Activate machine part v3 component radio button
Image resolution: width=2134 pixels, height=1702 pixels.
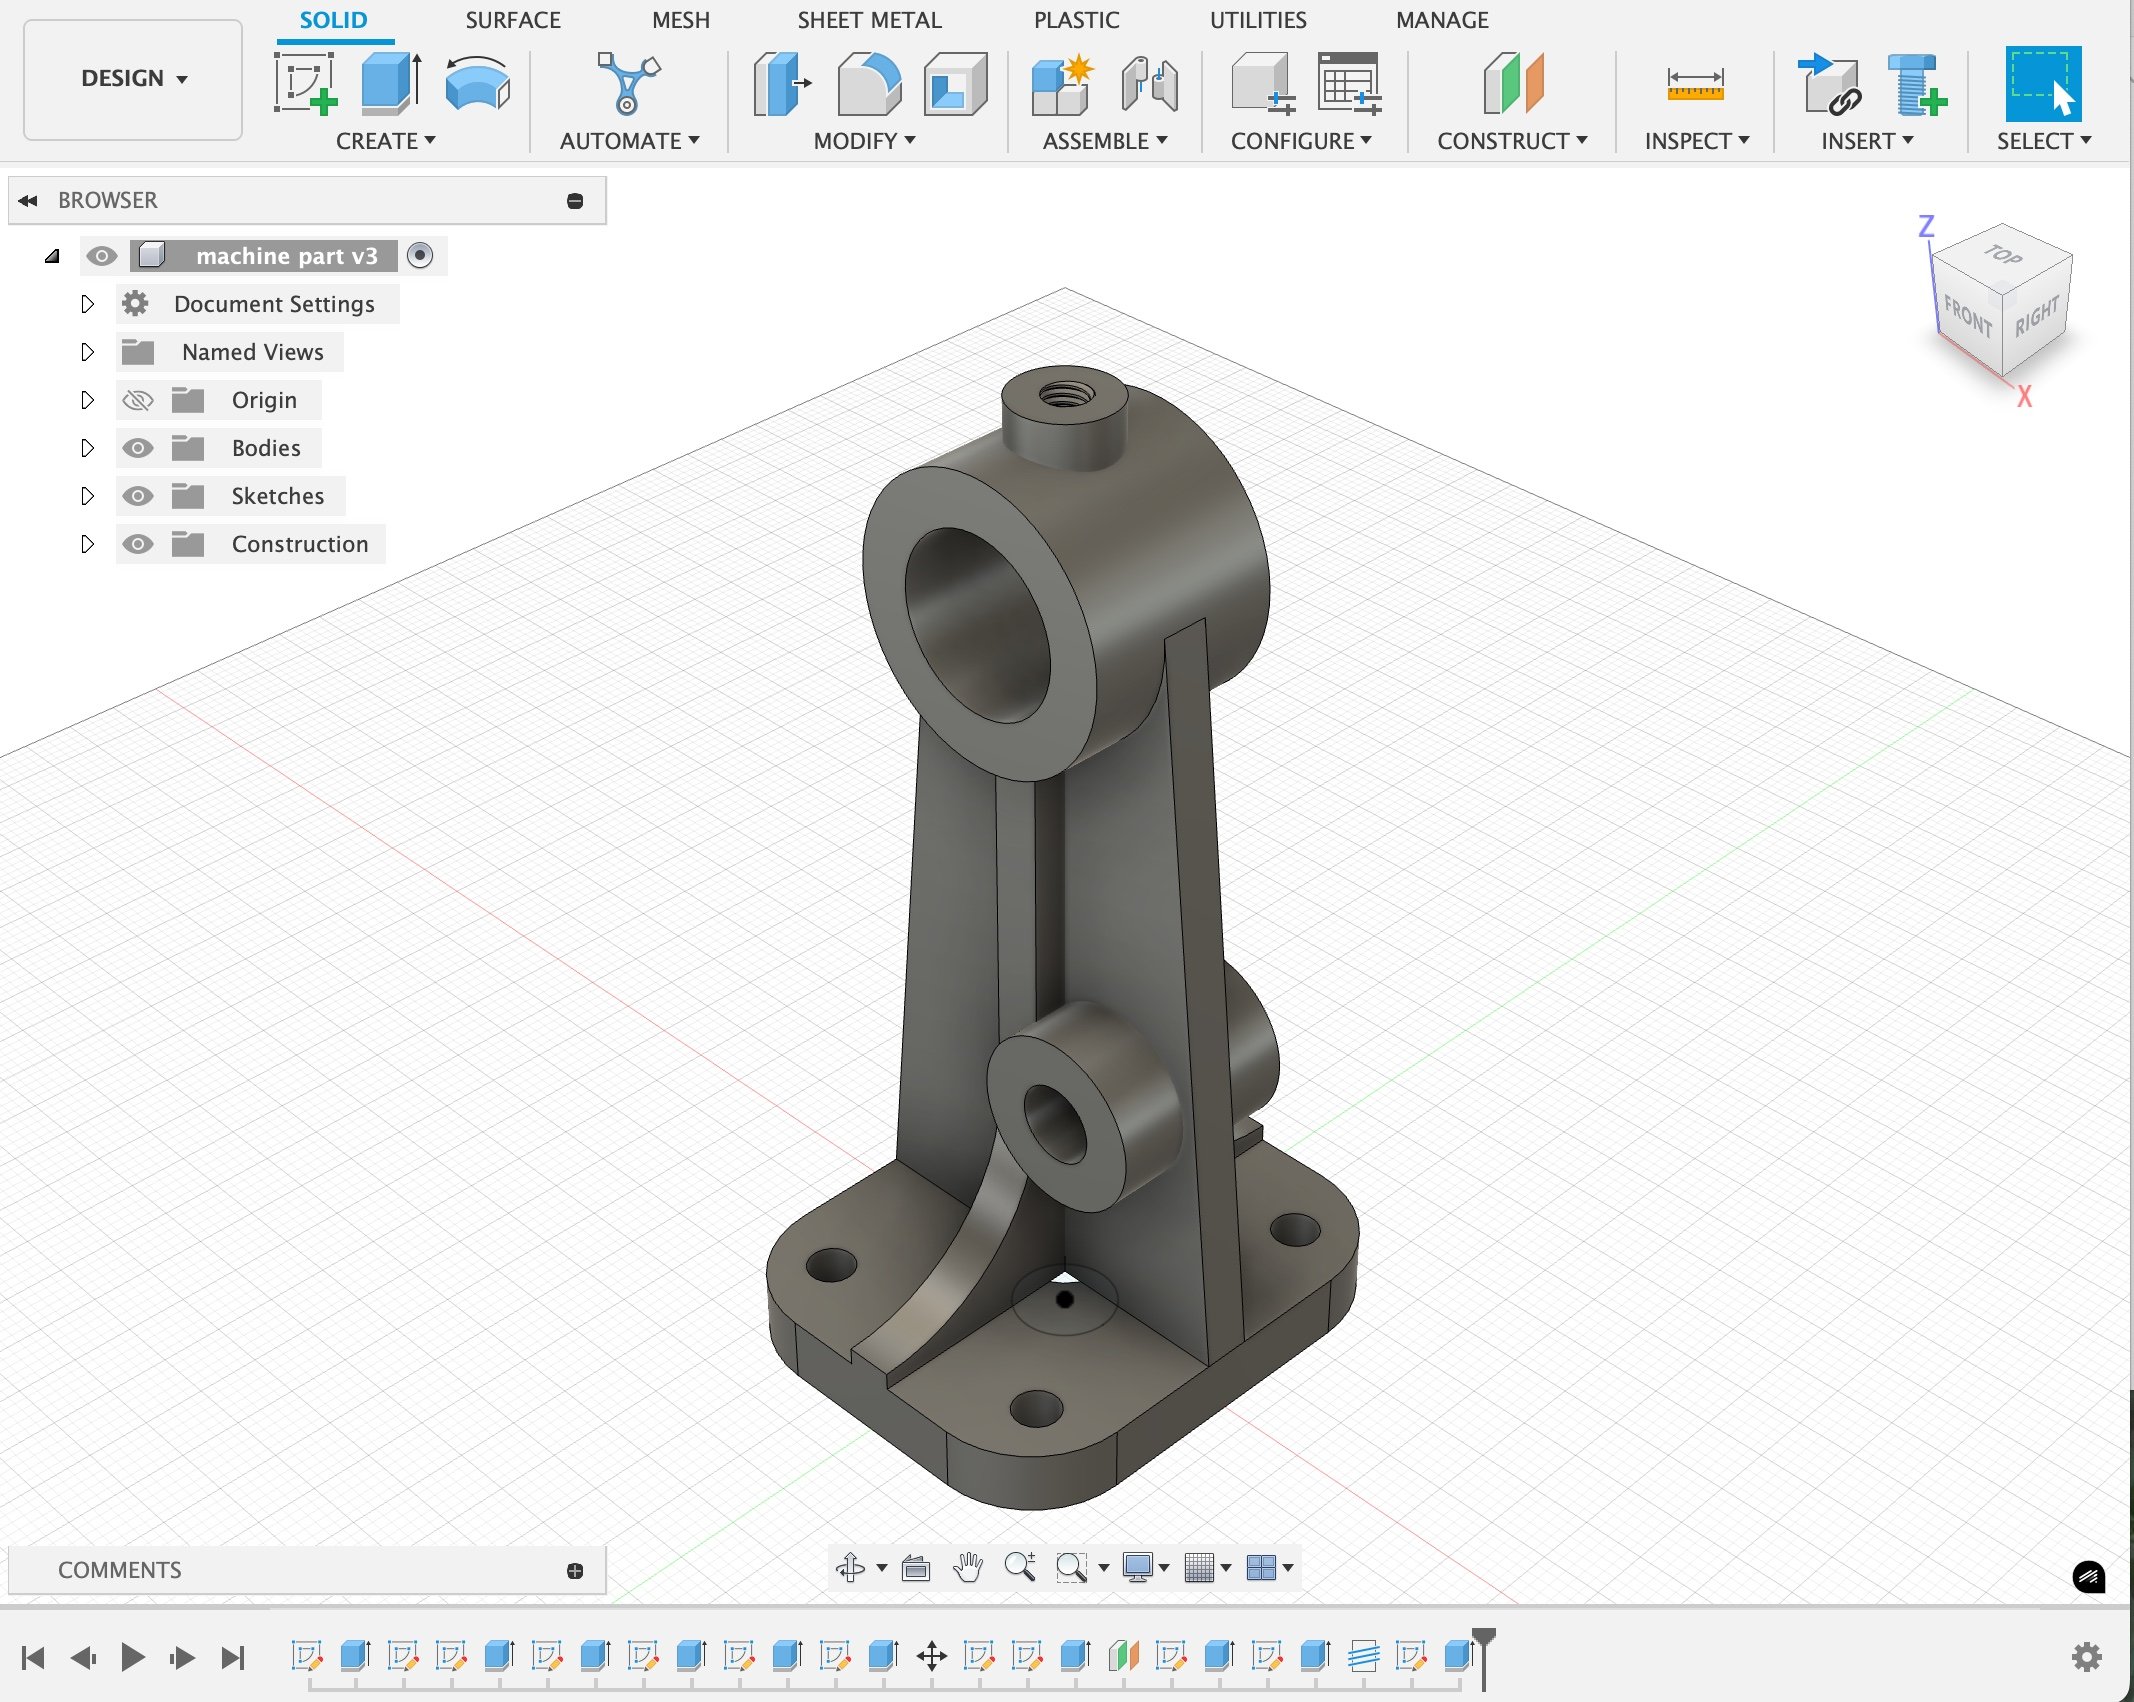[x=420, y=256]
